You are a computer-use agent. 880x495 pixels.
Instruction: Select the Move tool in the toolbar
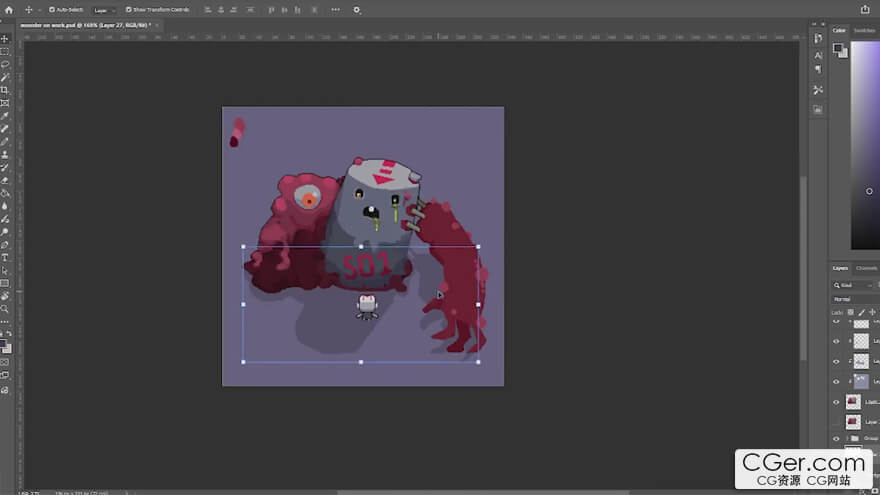5,38
